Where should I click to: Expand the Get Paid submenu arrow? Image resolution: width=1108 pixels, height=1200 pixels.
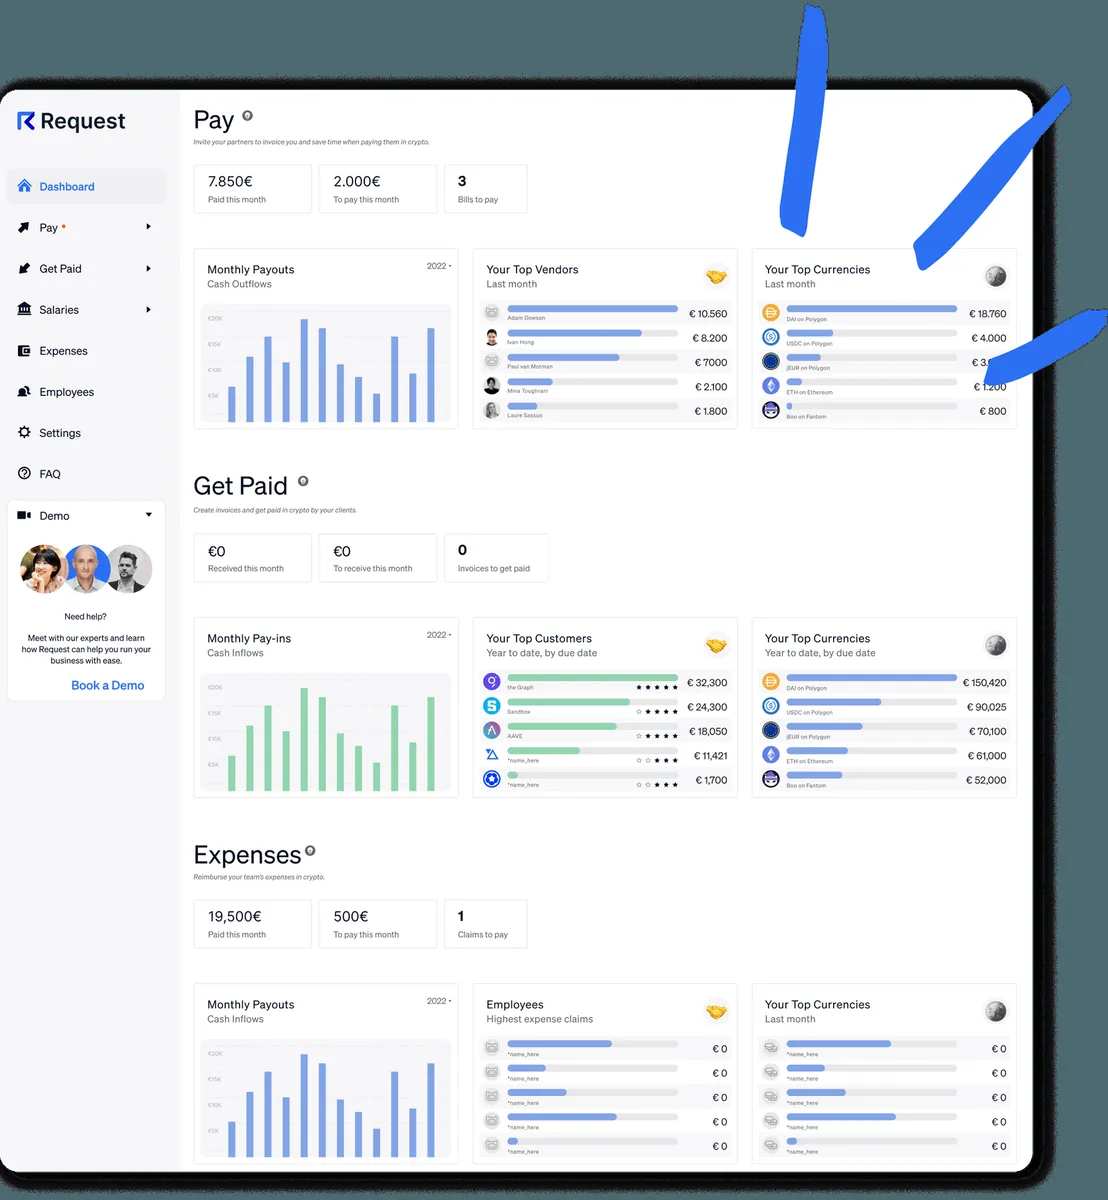point(148,268)
